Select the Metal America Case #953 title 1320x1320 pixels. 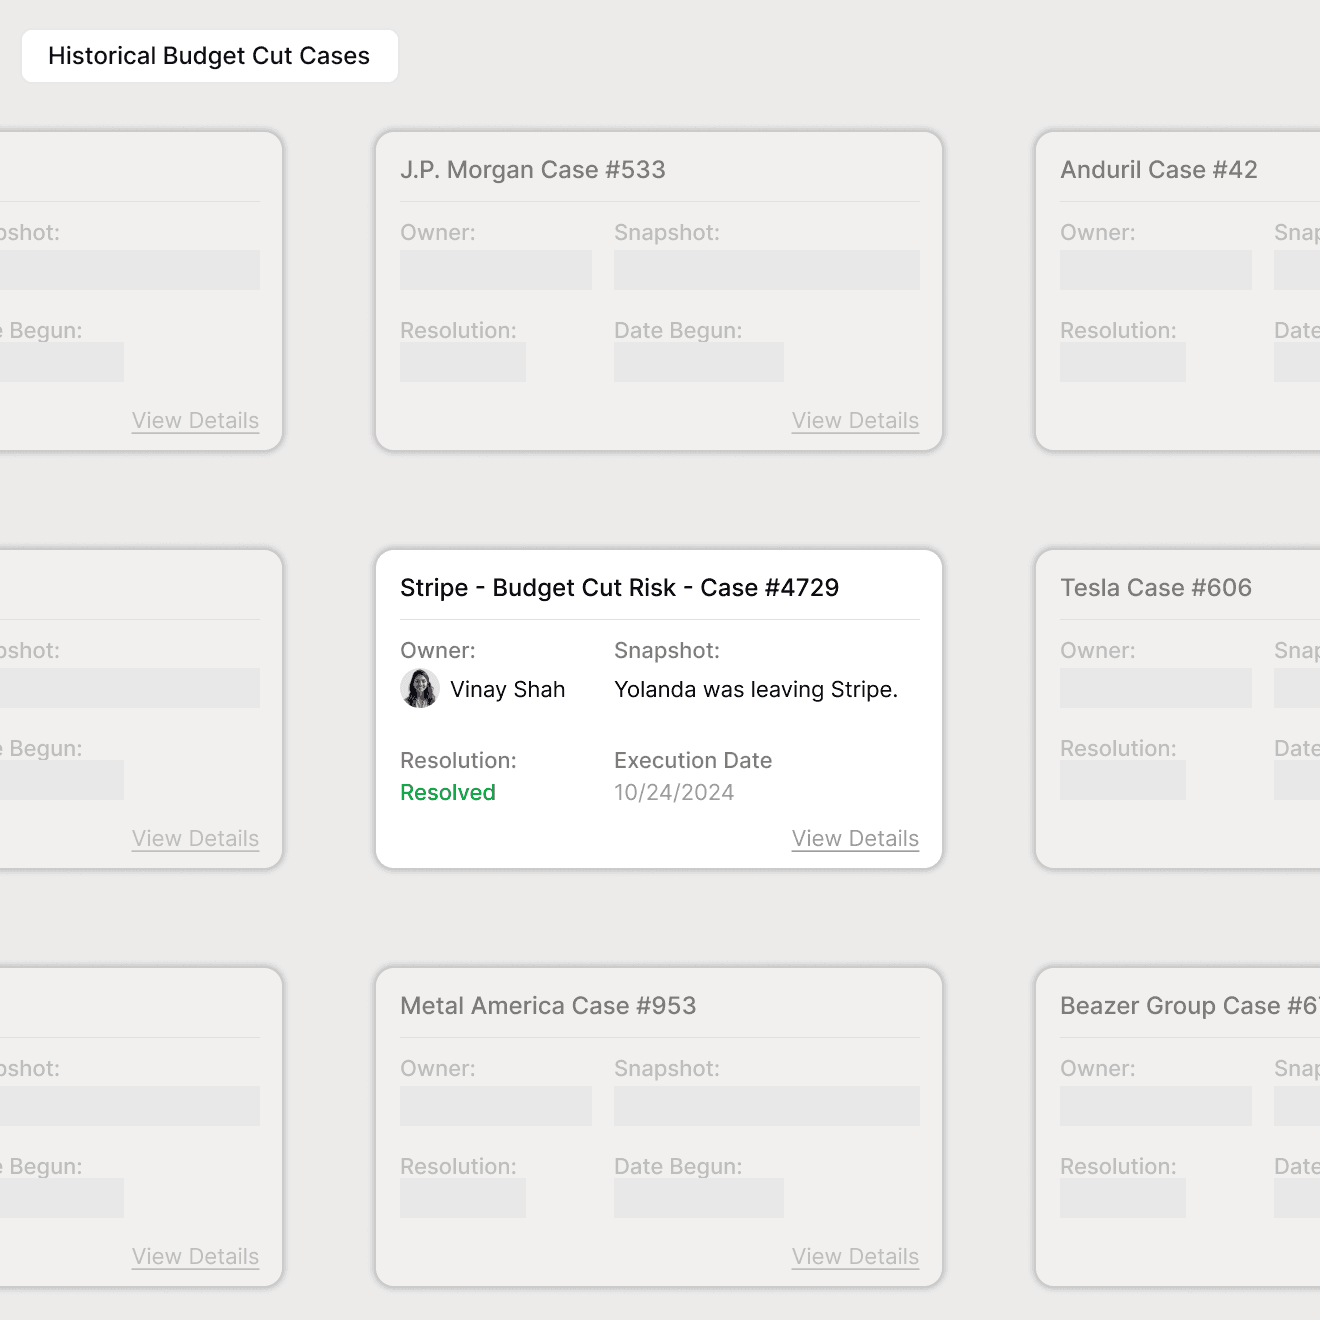548,1006
